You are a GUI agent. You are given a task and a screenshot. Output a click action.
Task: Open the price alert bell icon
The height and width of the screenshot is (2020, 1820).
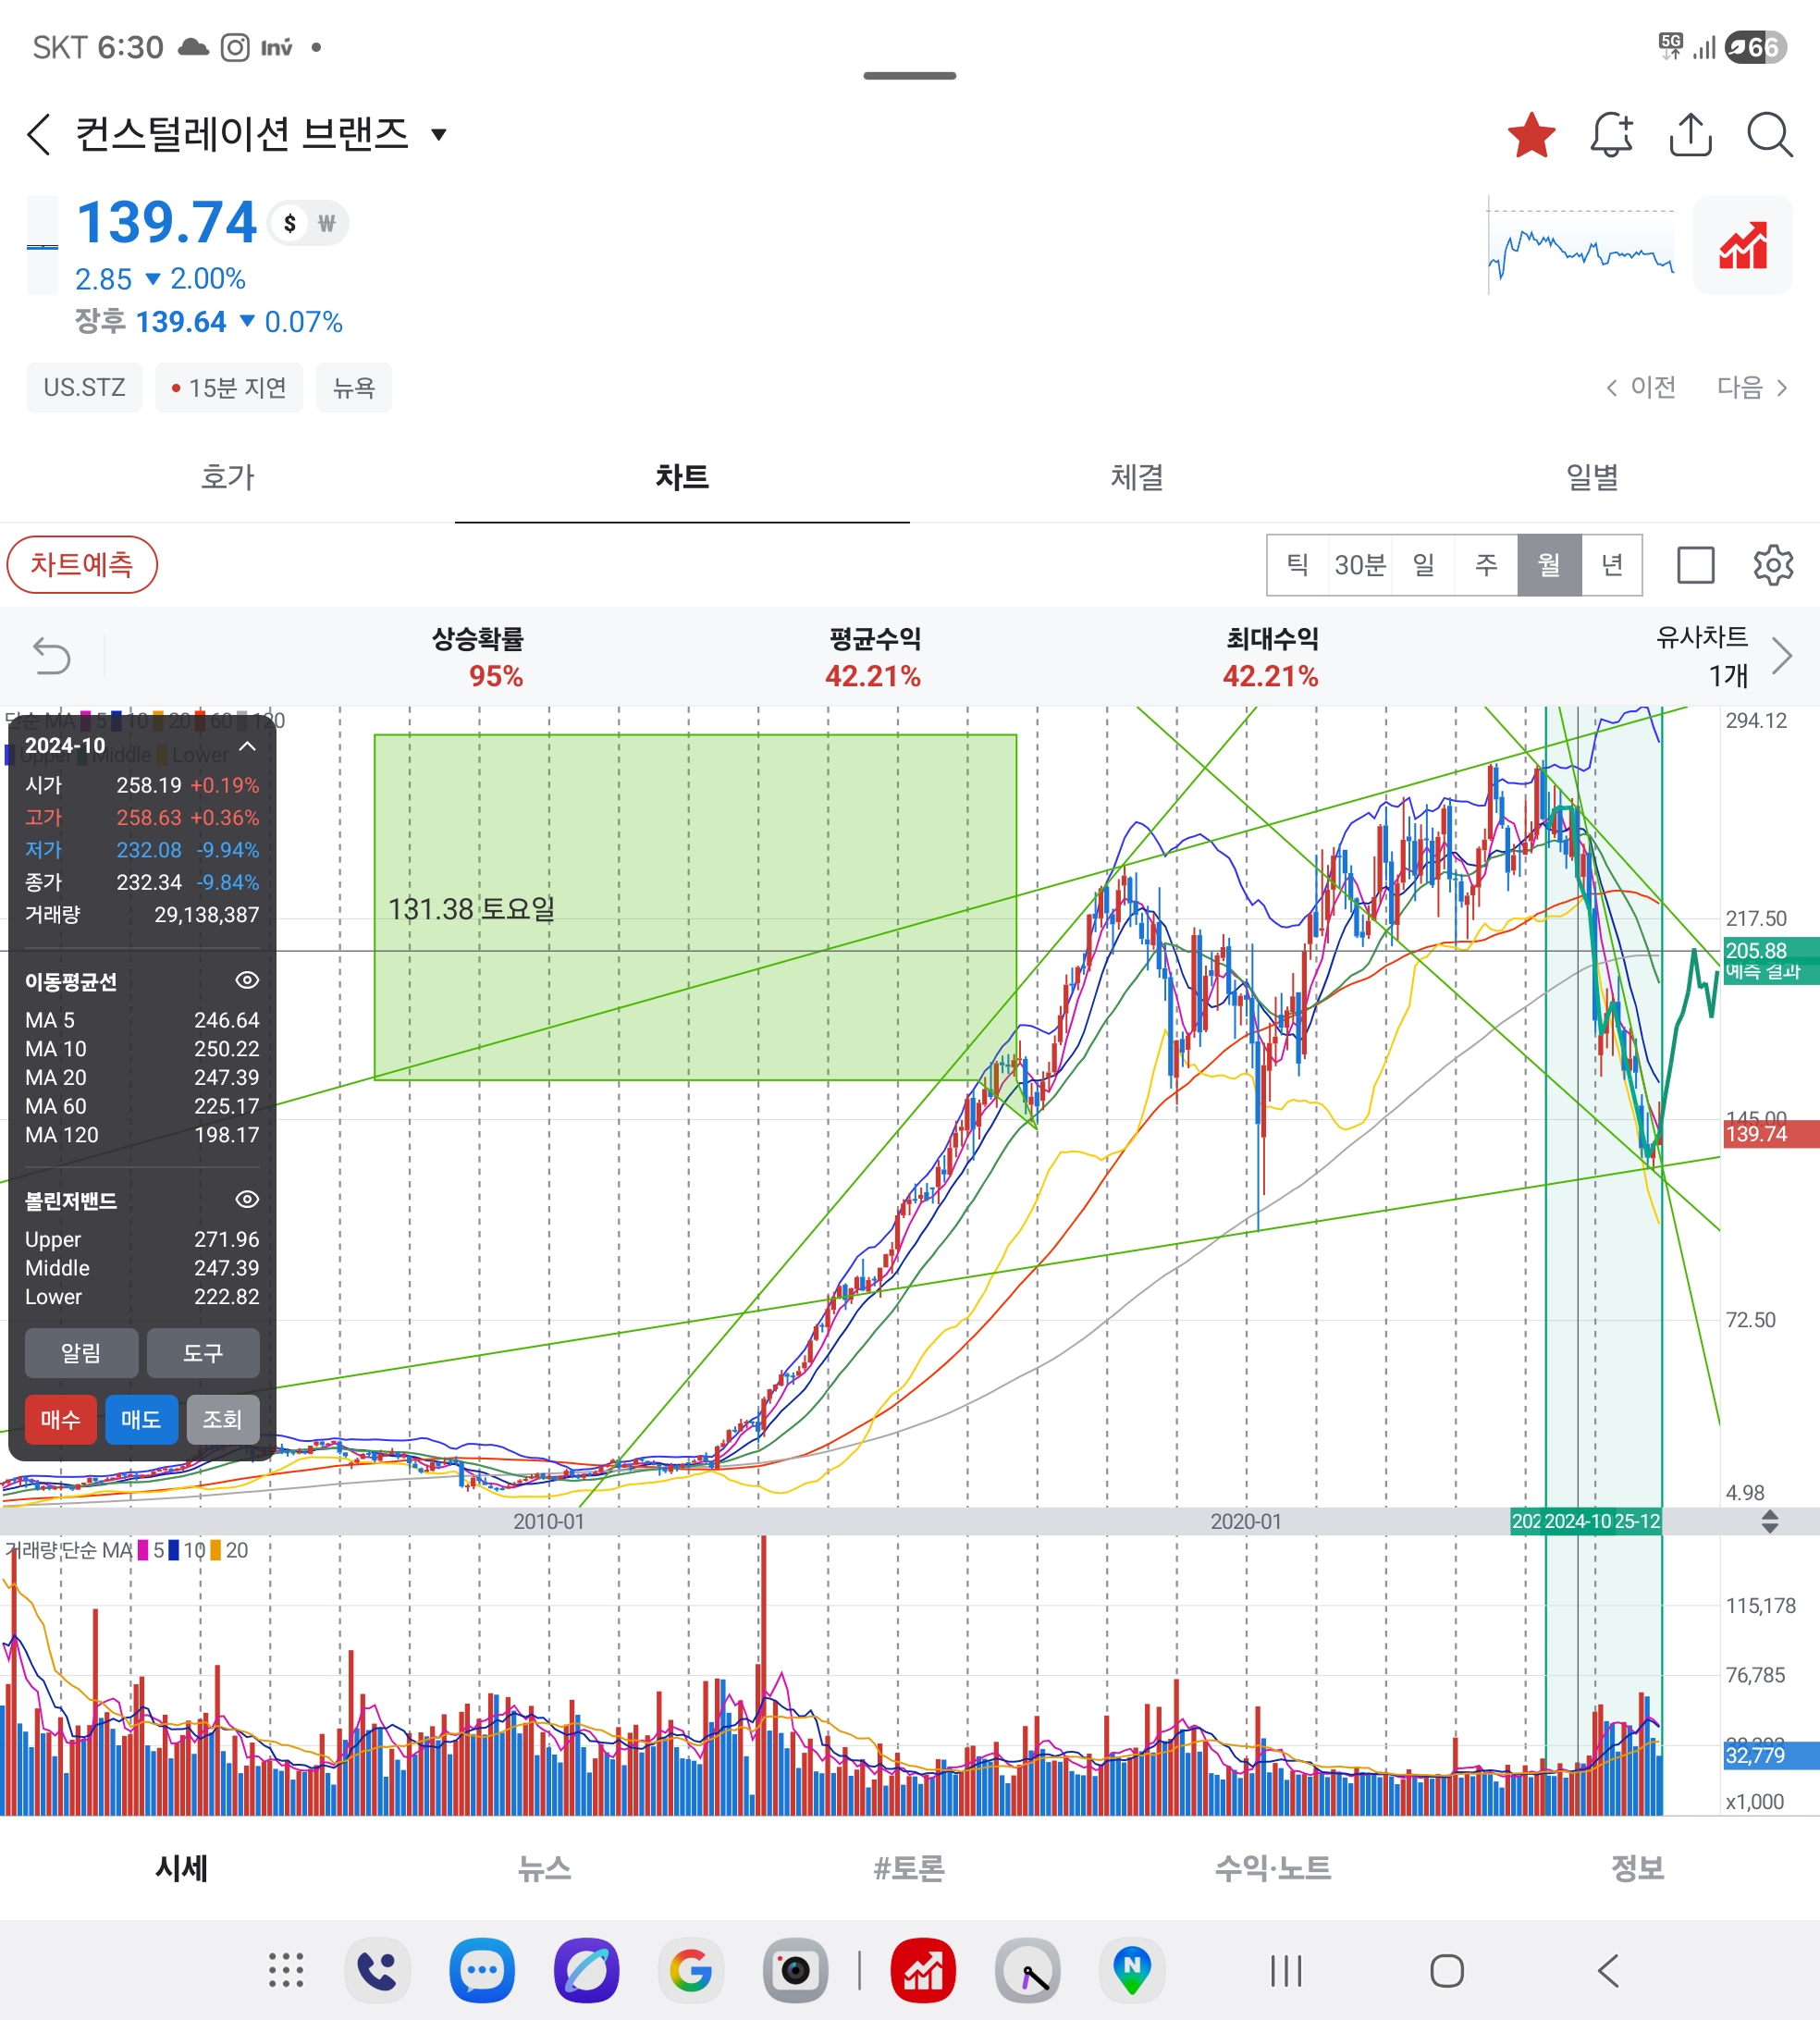pyautogui.click(x=1611, y=135)
